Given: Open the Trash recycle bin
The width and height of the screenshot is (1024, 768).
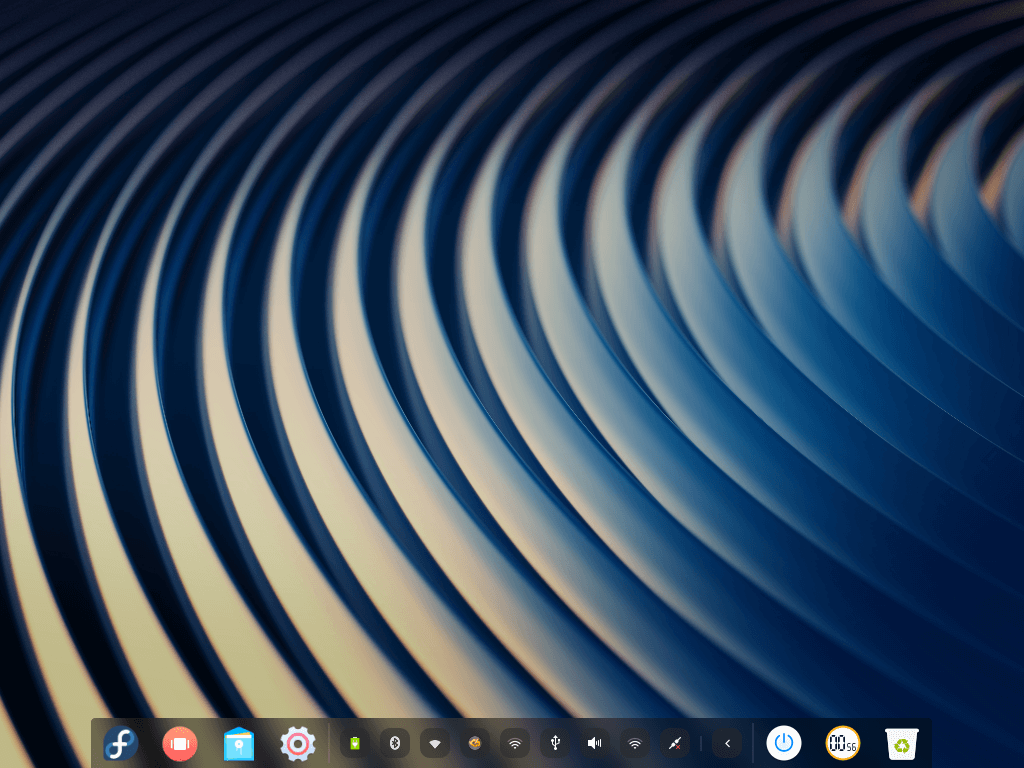Looking at the screenshot, I should click(x=902, y=744).
